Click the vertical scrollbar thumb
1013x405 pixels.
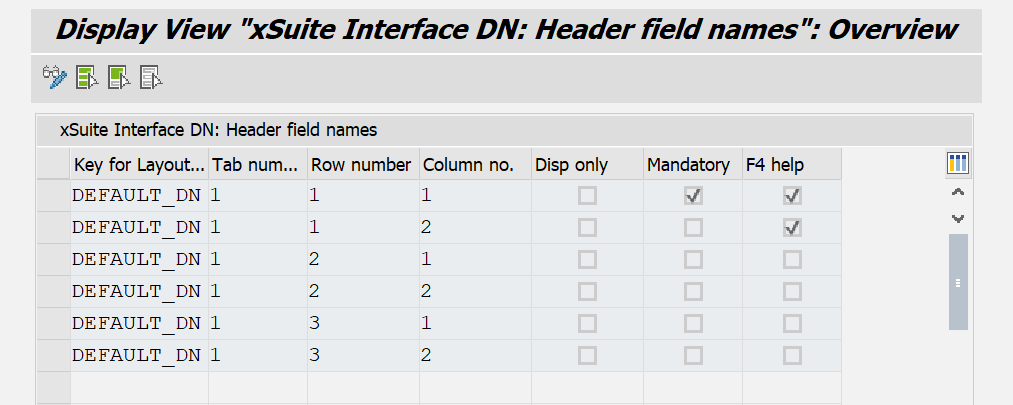point(958,282)
